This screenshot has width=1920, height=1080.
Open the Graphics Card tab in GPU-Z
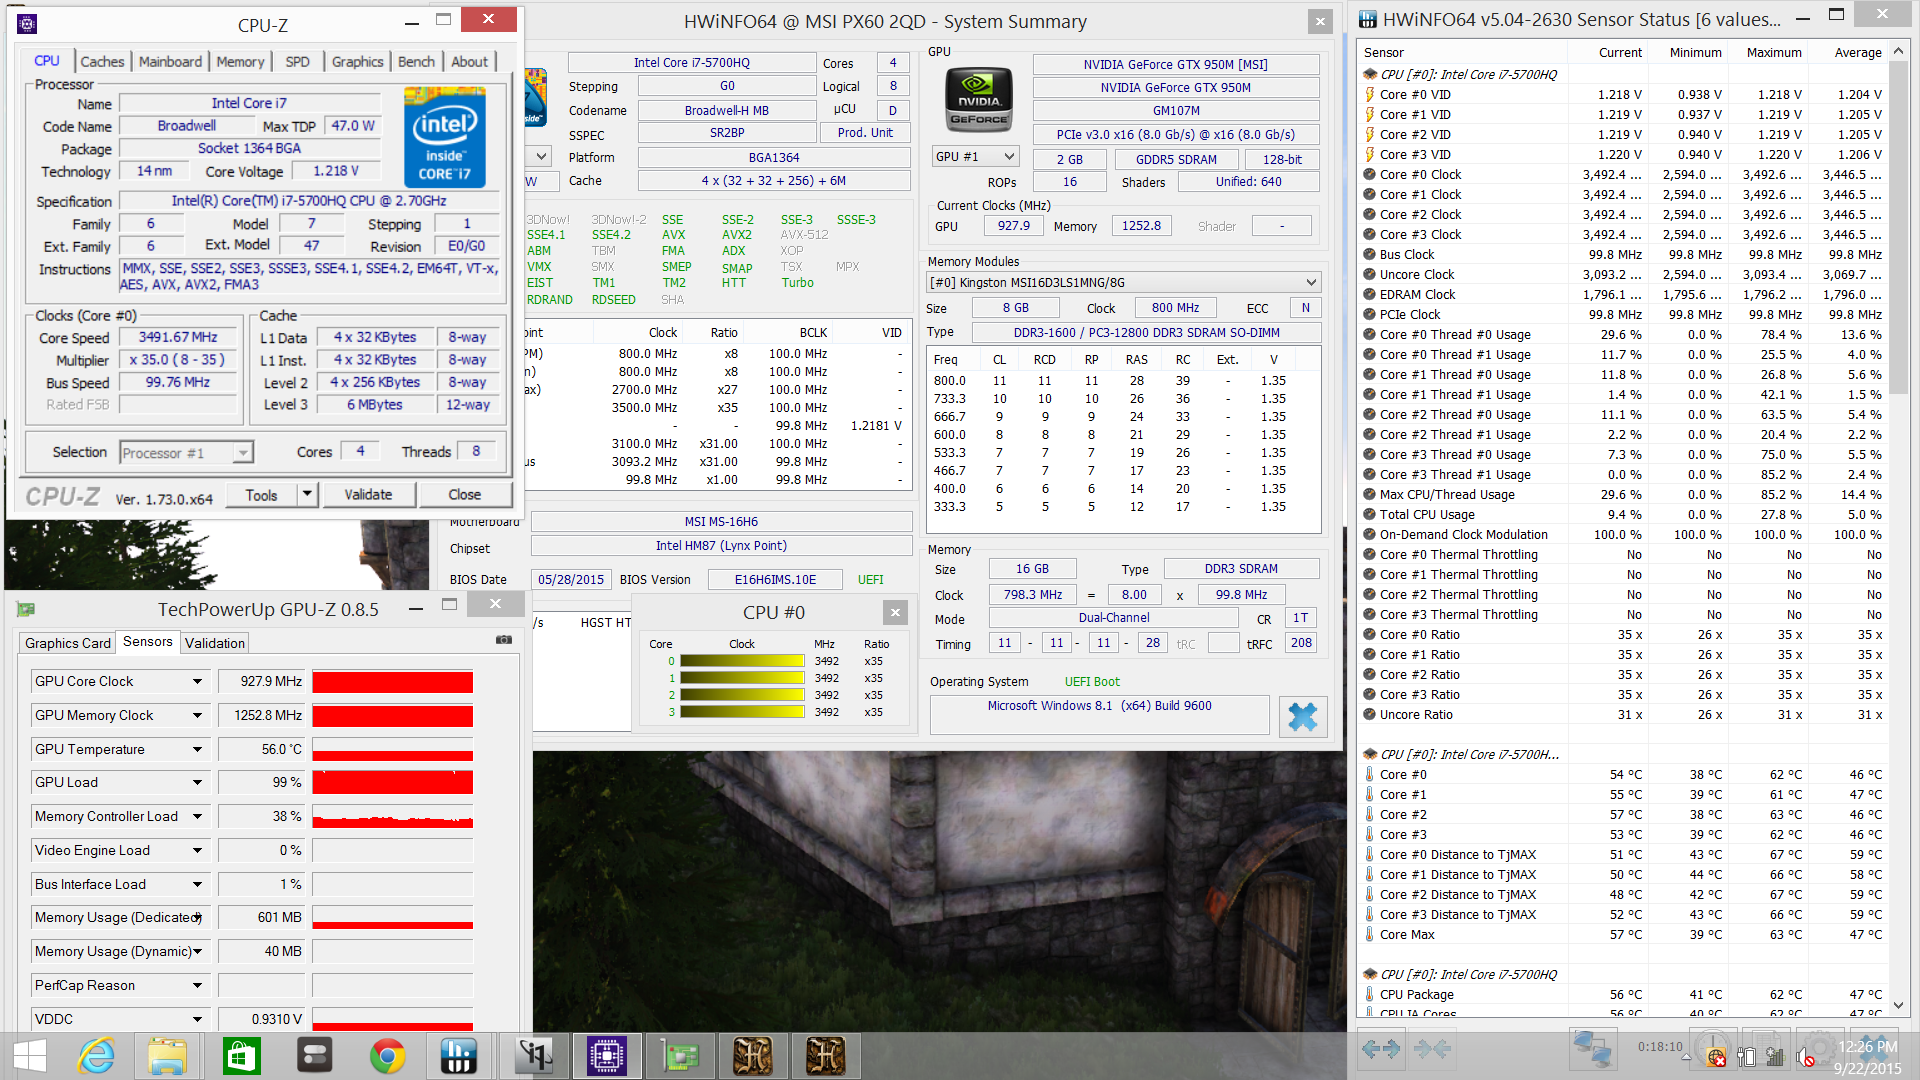point(68,643)
